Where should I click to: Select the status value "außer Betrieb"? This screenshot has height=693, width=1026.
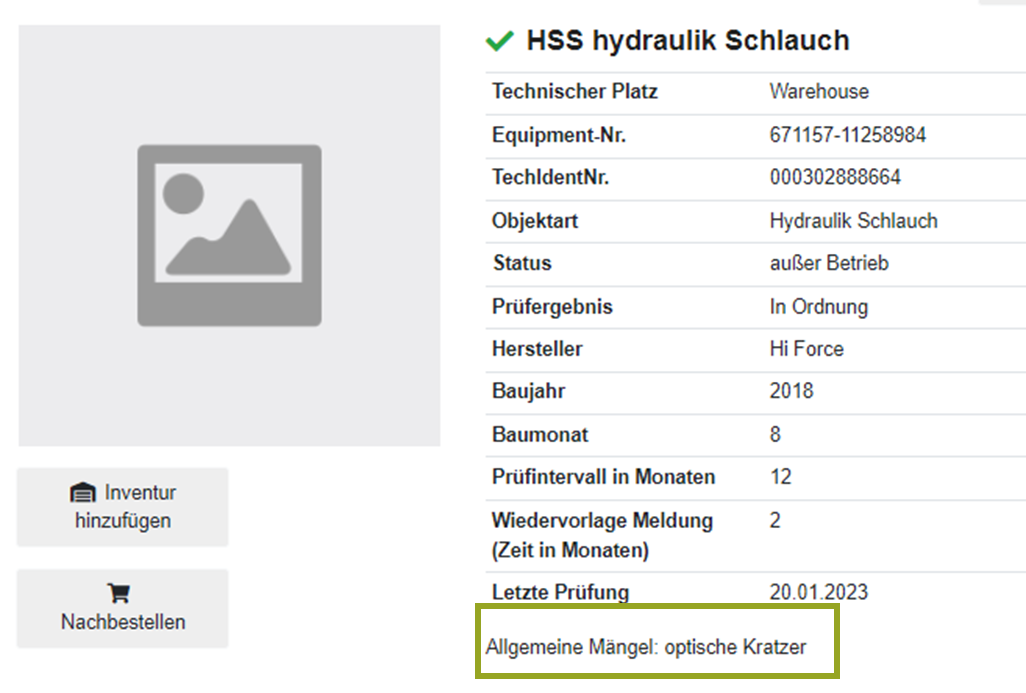pyautogui.click(x=829, y=264)
